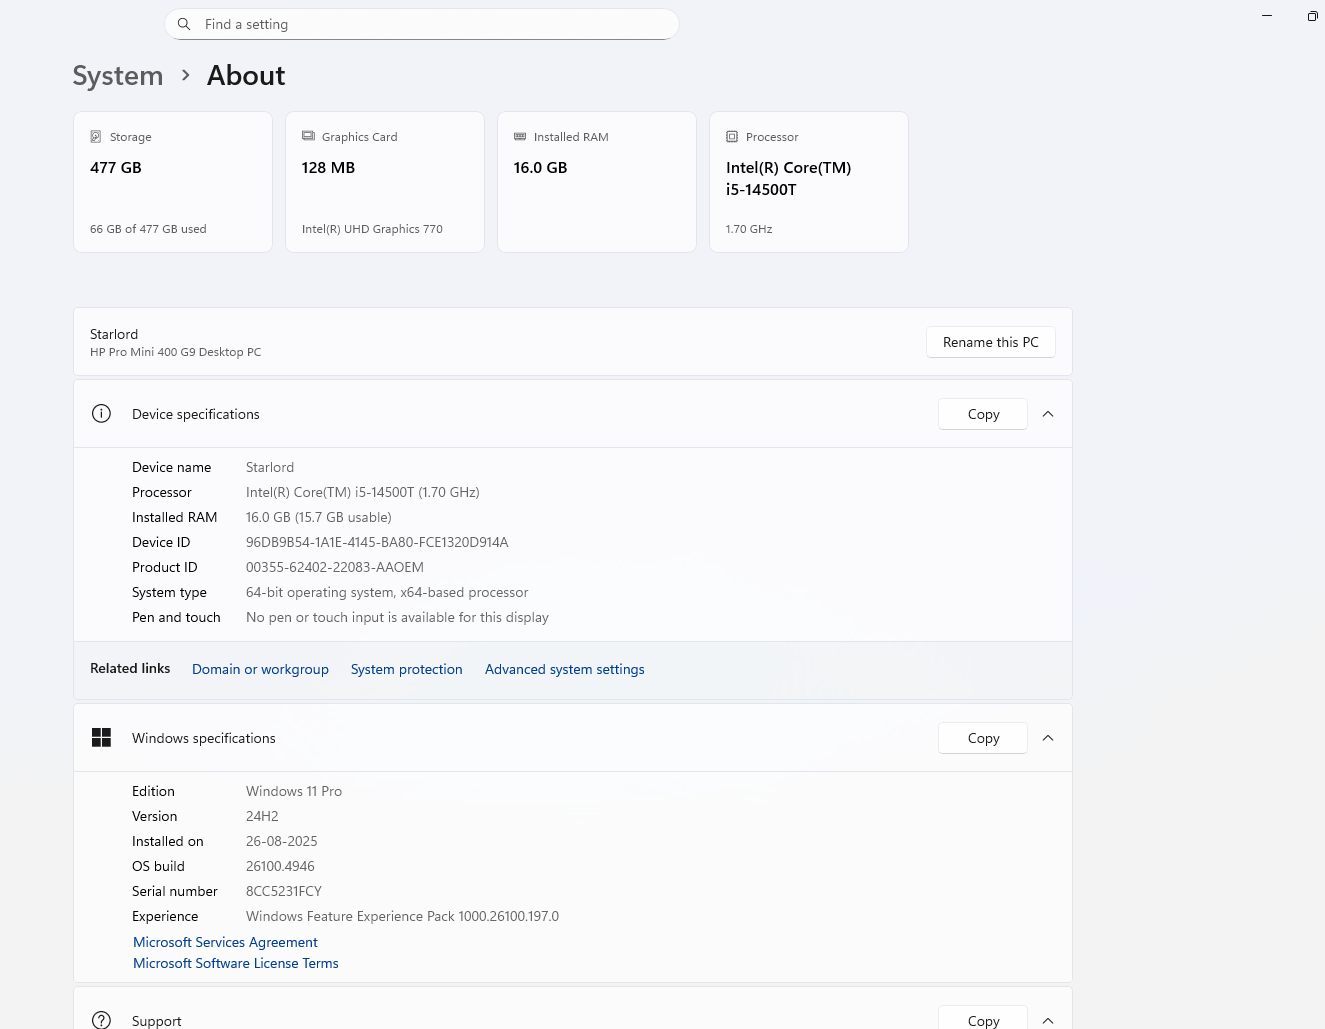1325x1029 pixels.
Task: Select the Pen and touch value
Action: point(397,617)
